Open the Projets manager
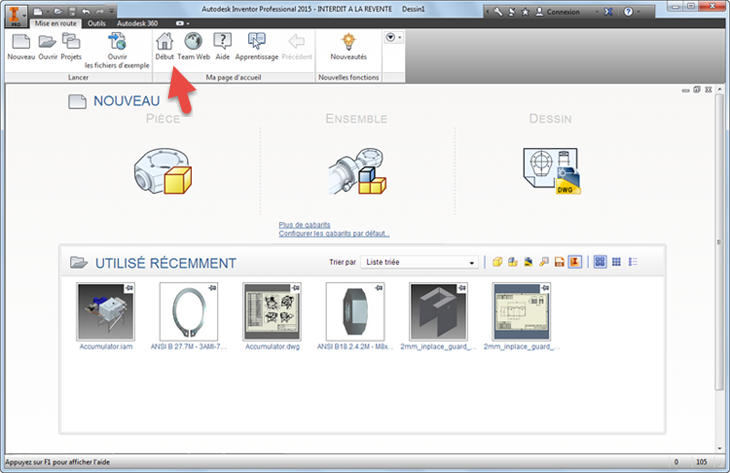Screen dimensions: 730x473 coord(71,47)
